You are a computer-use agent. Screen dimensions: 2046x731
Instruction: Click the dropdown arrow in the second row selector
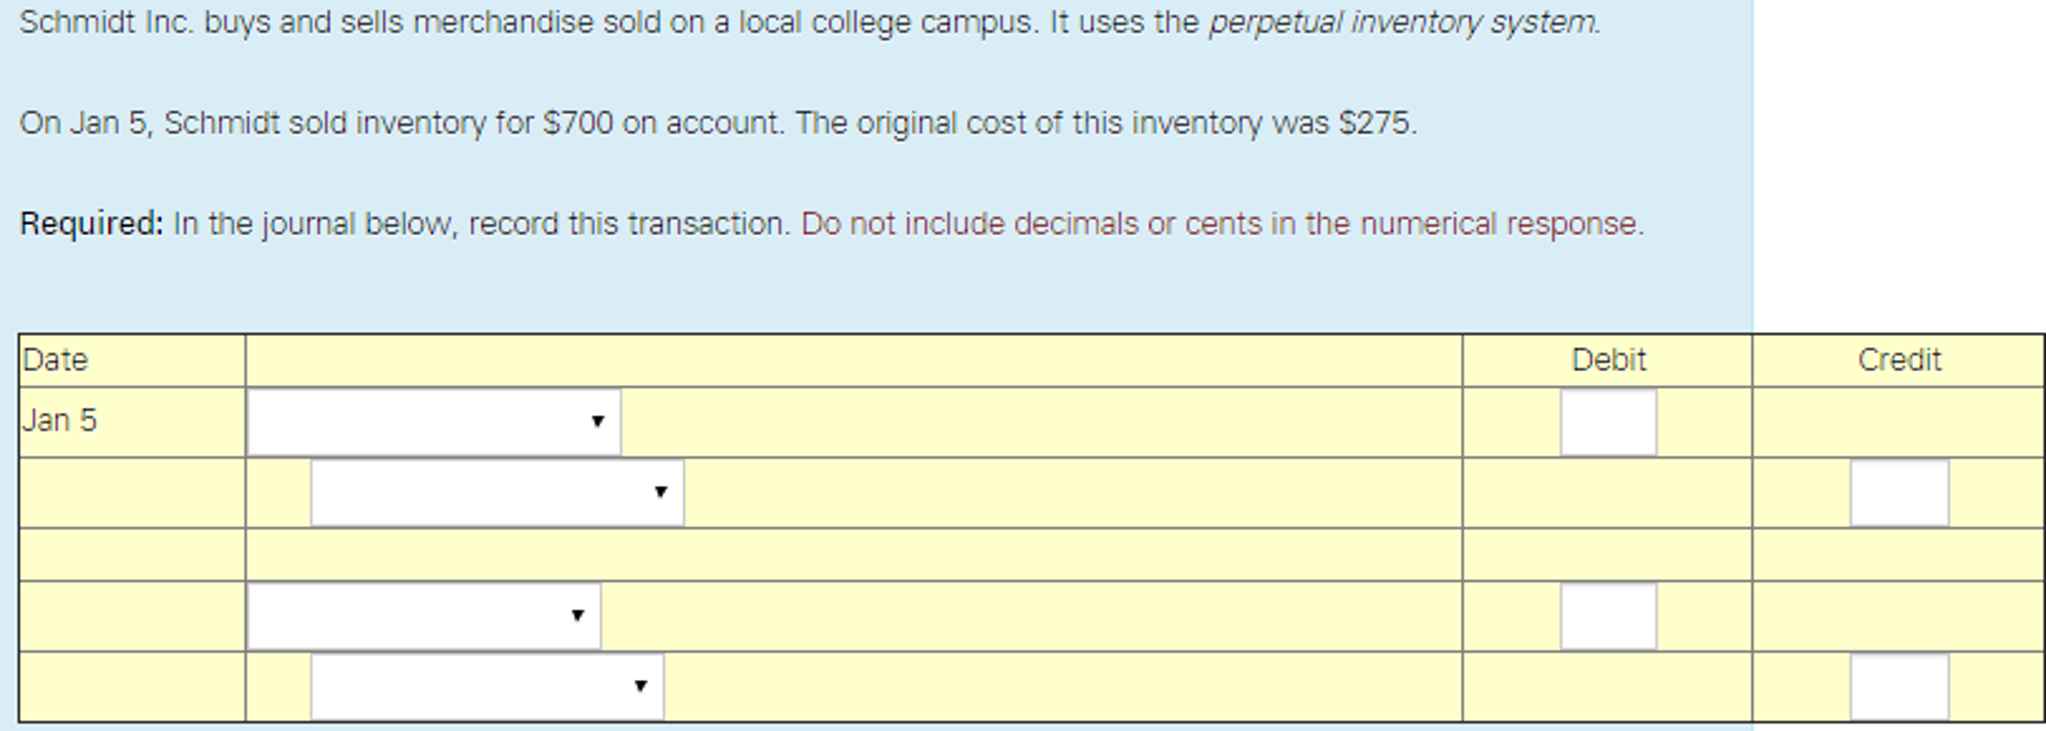click(x=662, y=491)
